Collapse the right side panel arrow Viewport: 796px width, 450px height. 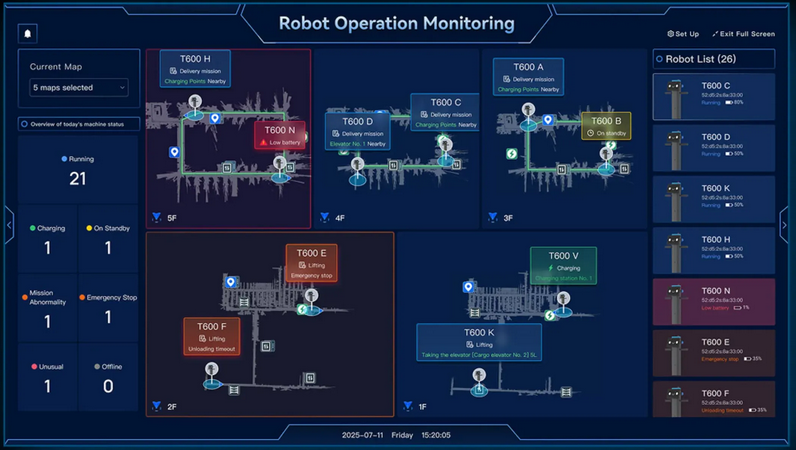(x=785, y=225)
